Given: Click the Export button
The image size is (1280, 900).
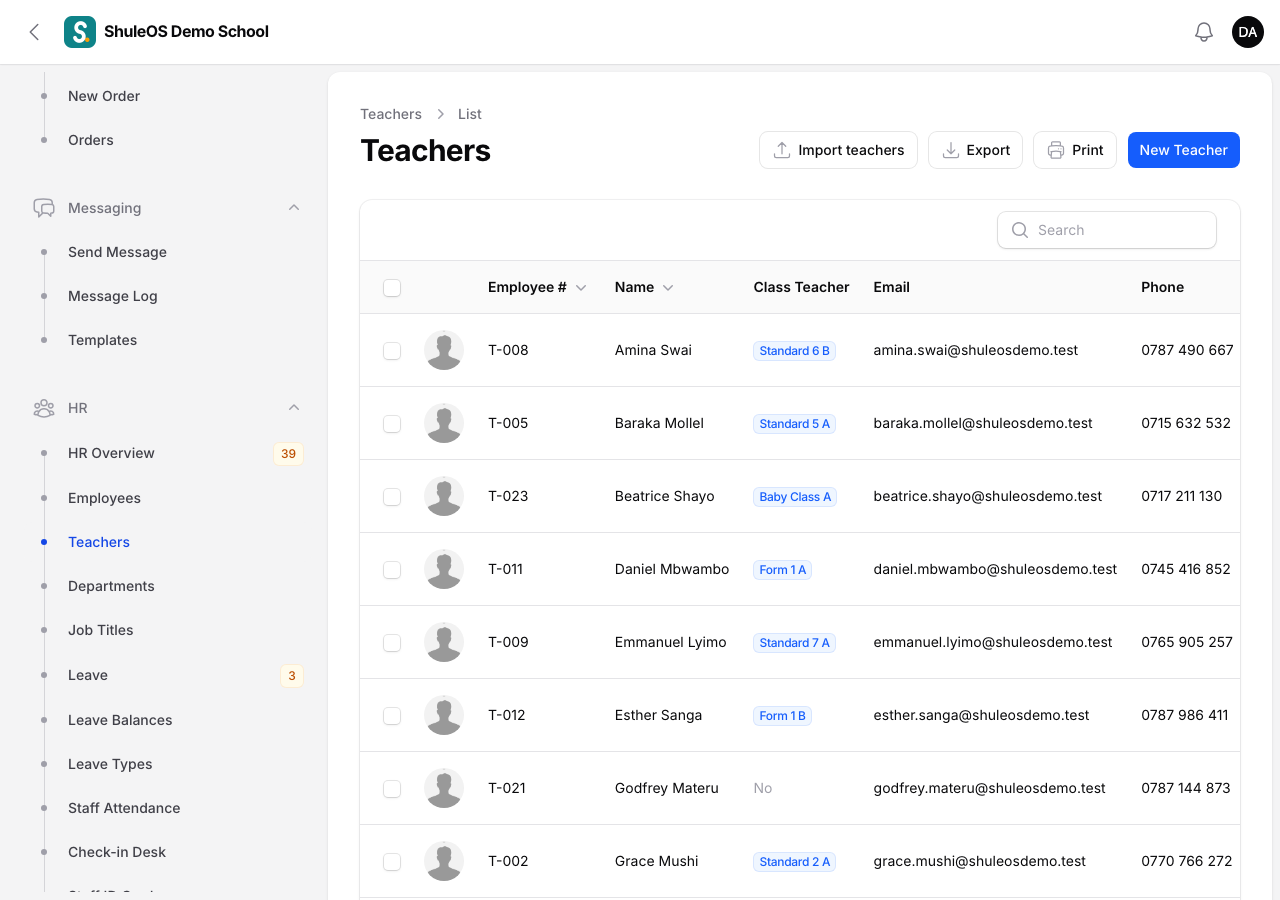Looking at the screenshot, I should click(975, 150).
